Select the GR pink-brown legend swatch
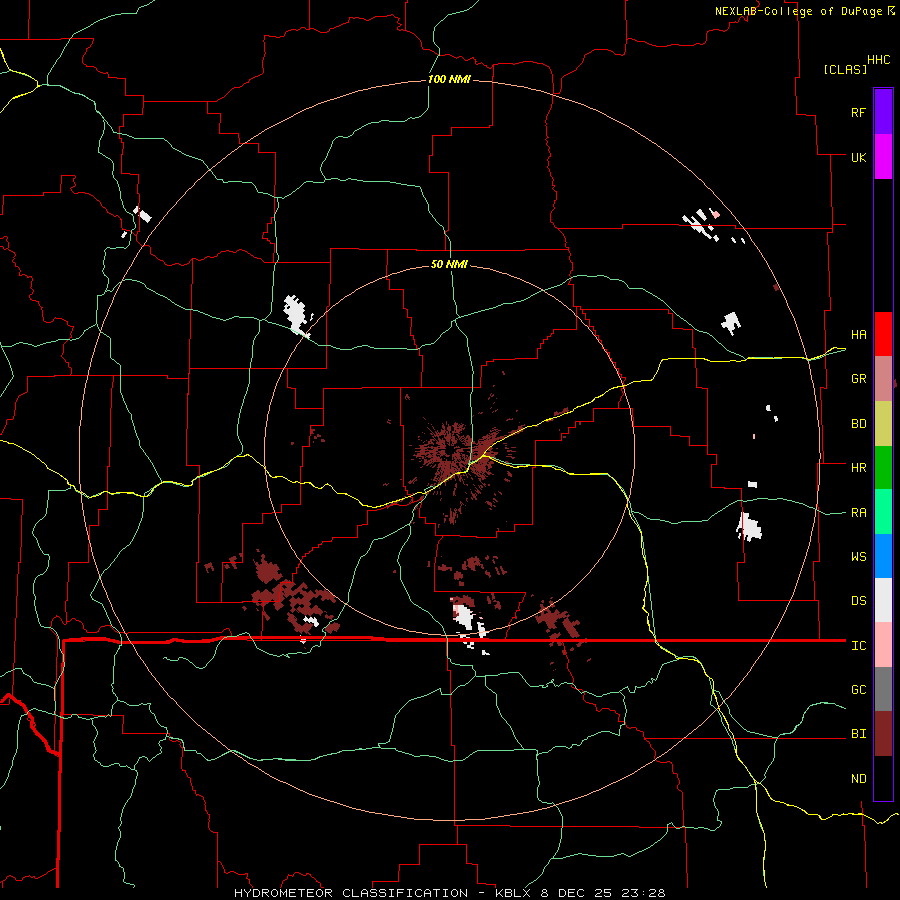 tap(883, 379)
